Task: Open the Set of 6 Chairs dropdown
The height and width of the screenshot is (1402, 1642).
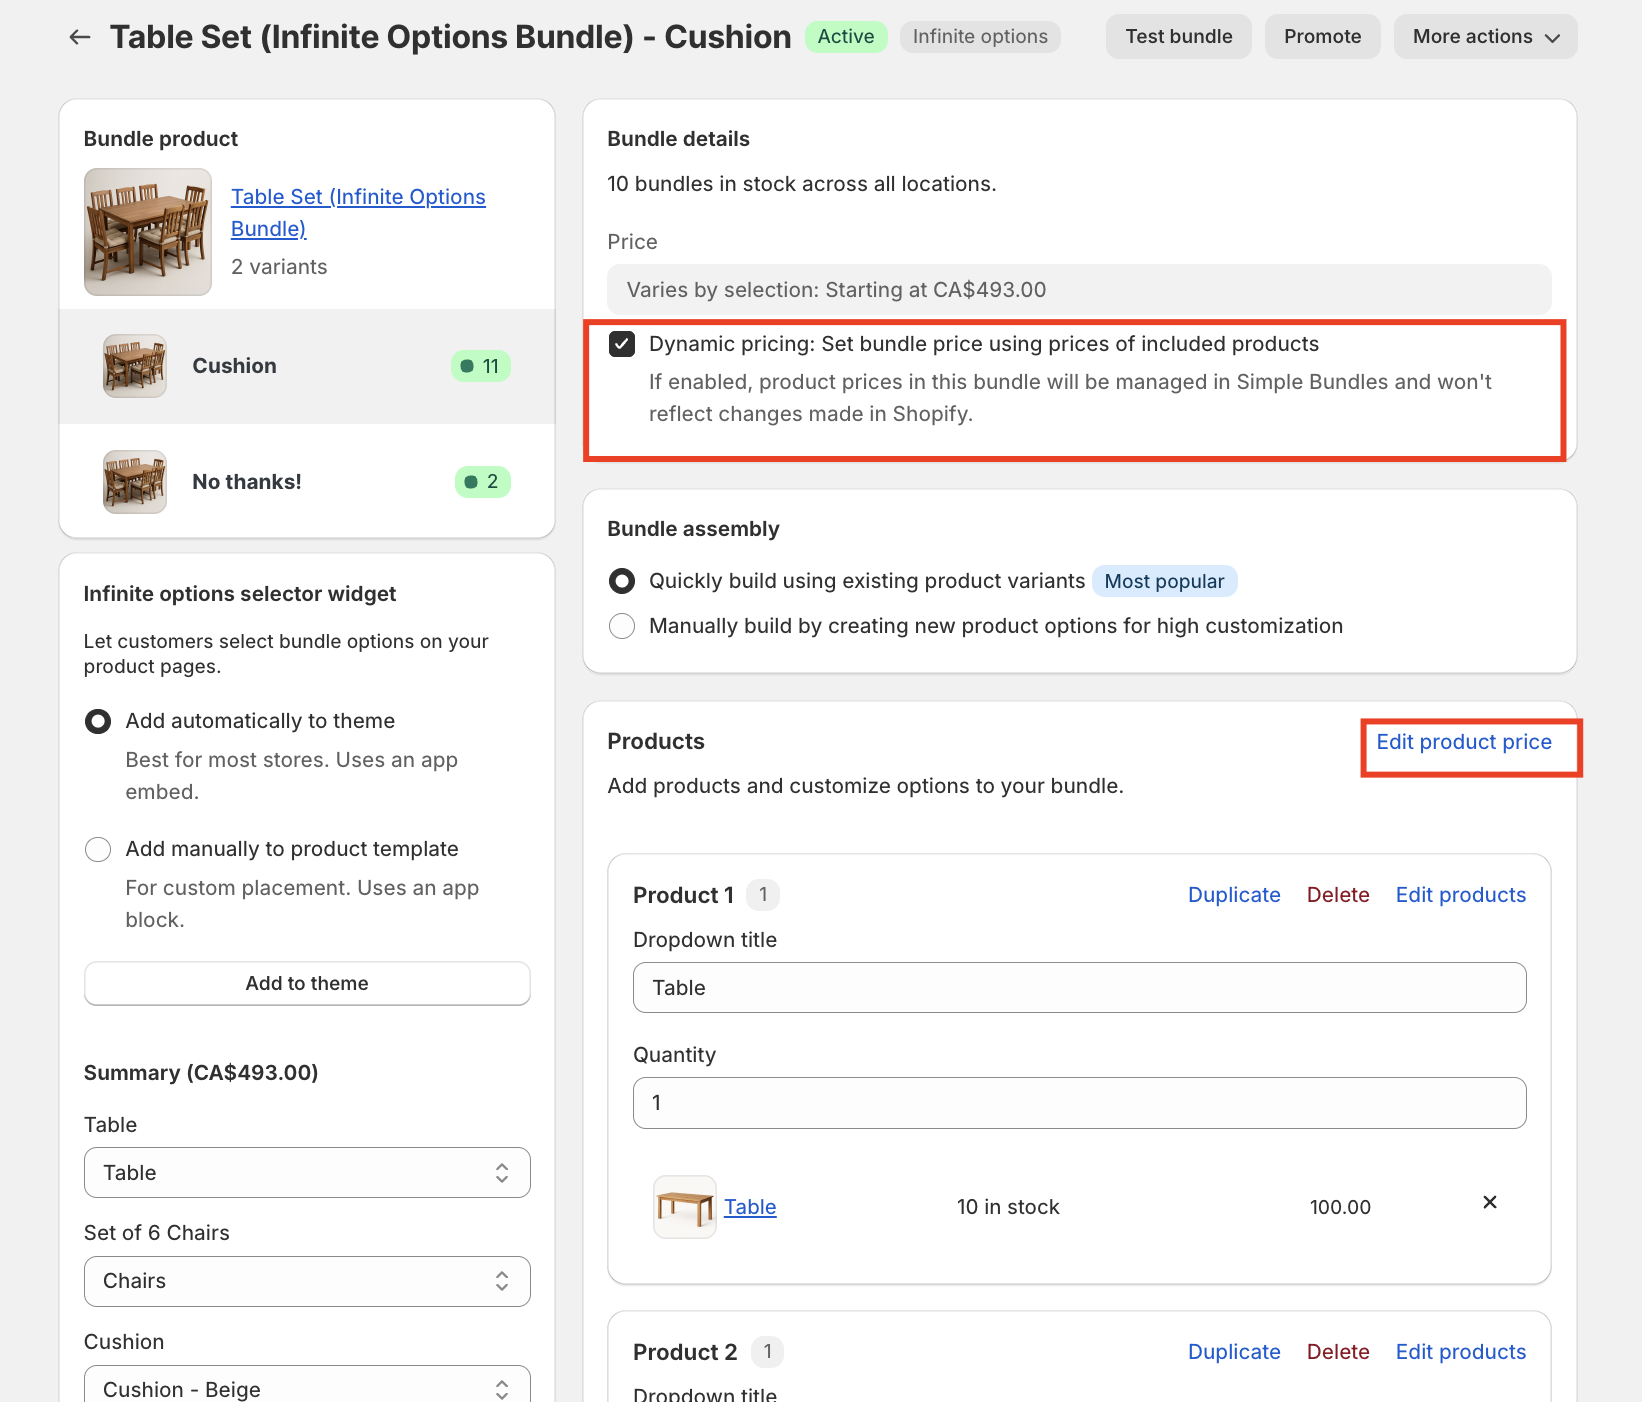Action: tap(307, 1282)
